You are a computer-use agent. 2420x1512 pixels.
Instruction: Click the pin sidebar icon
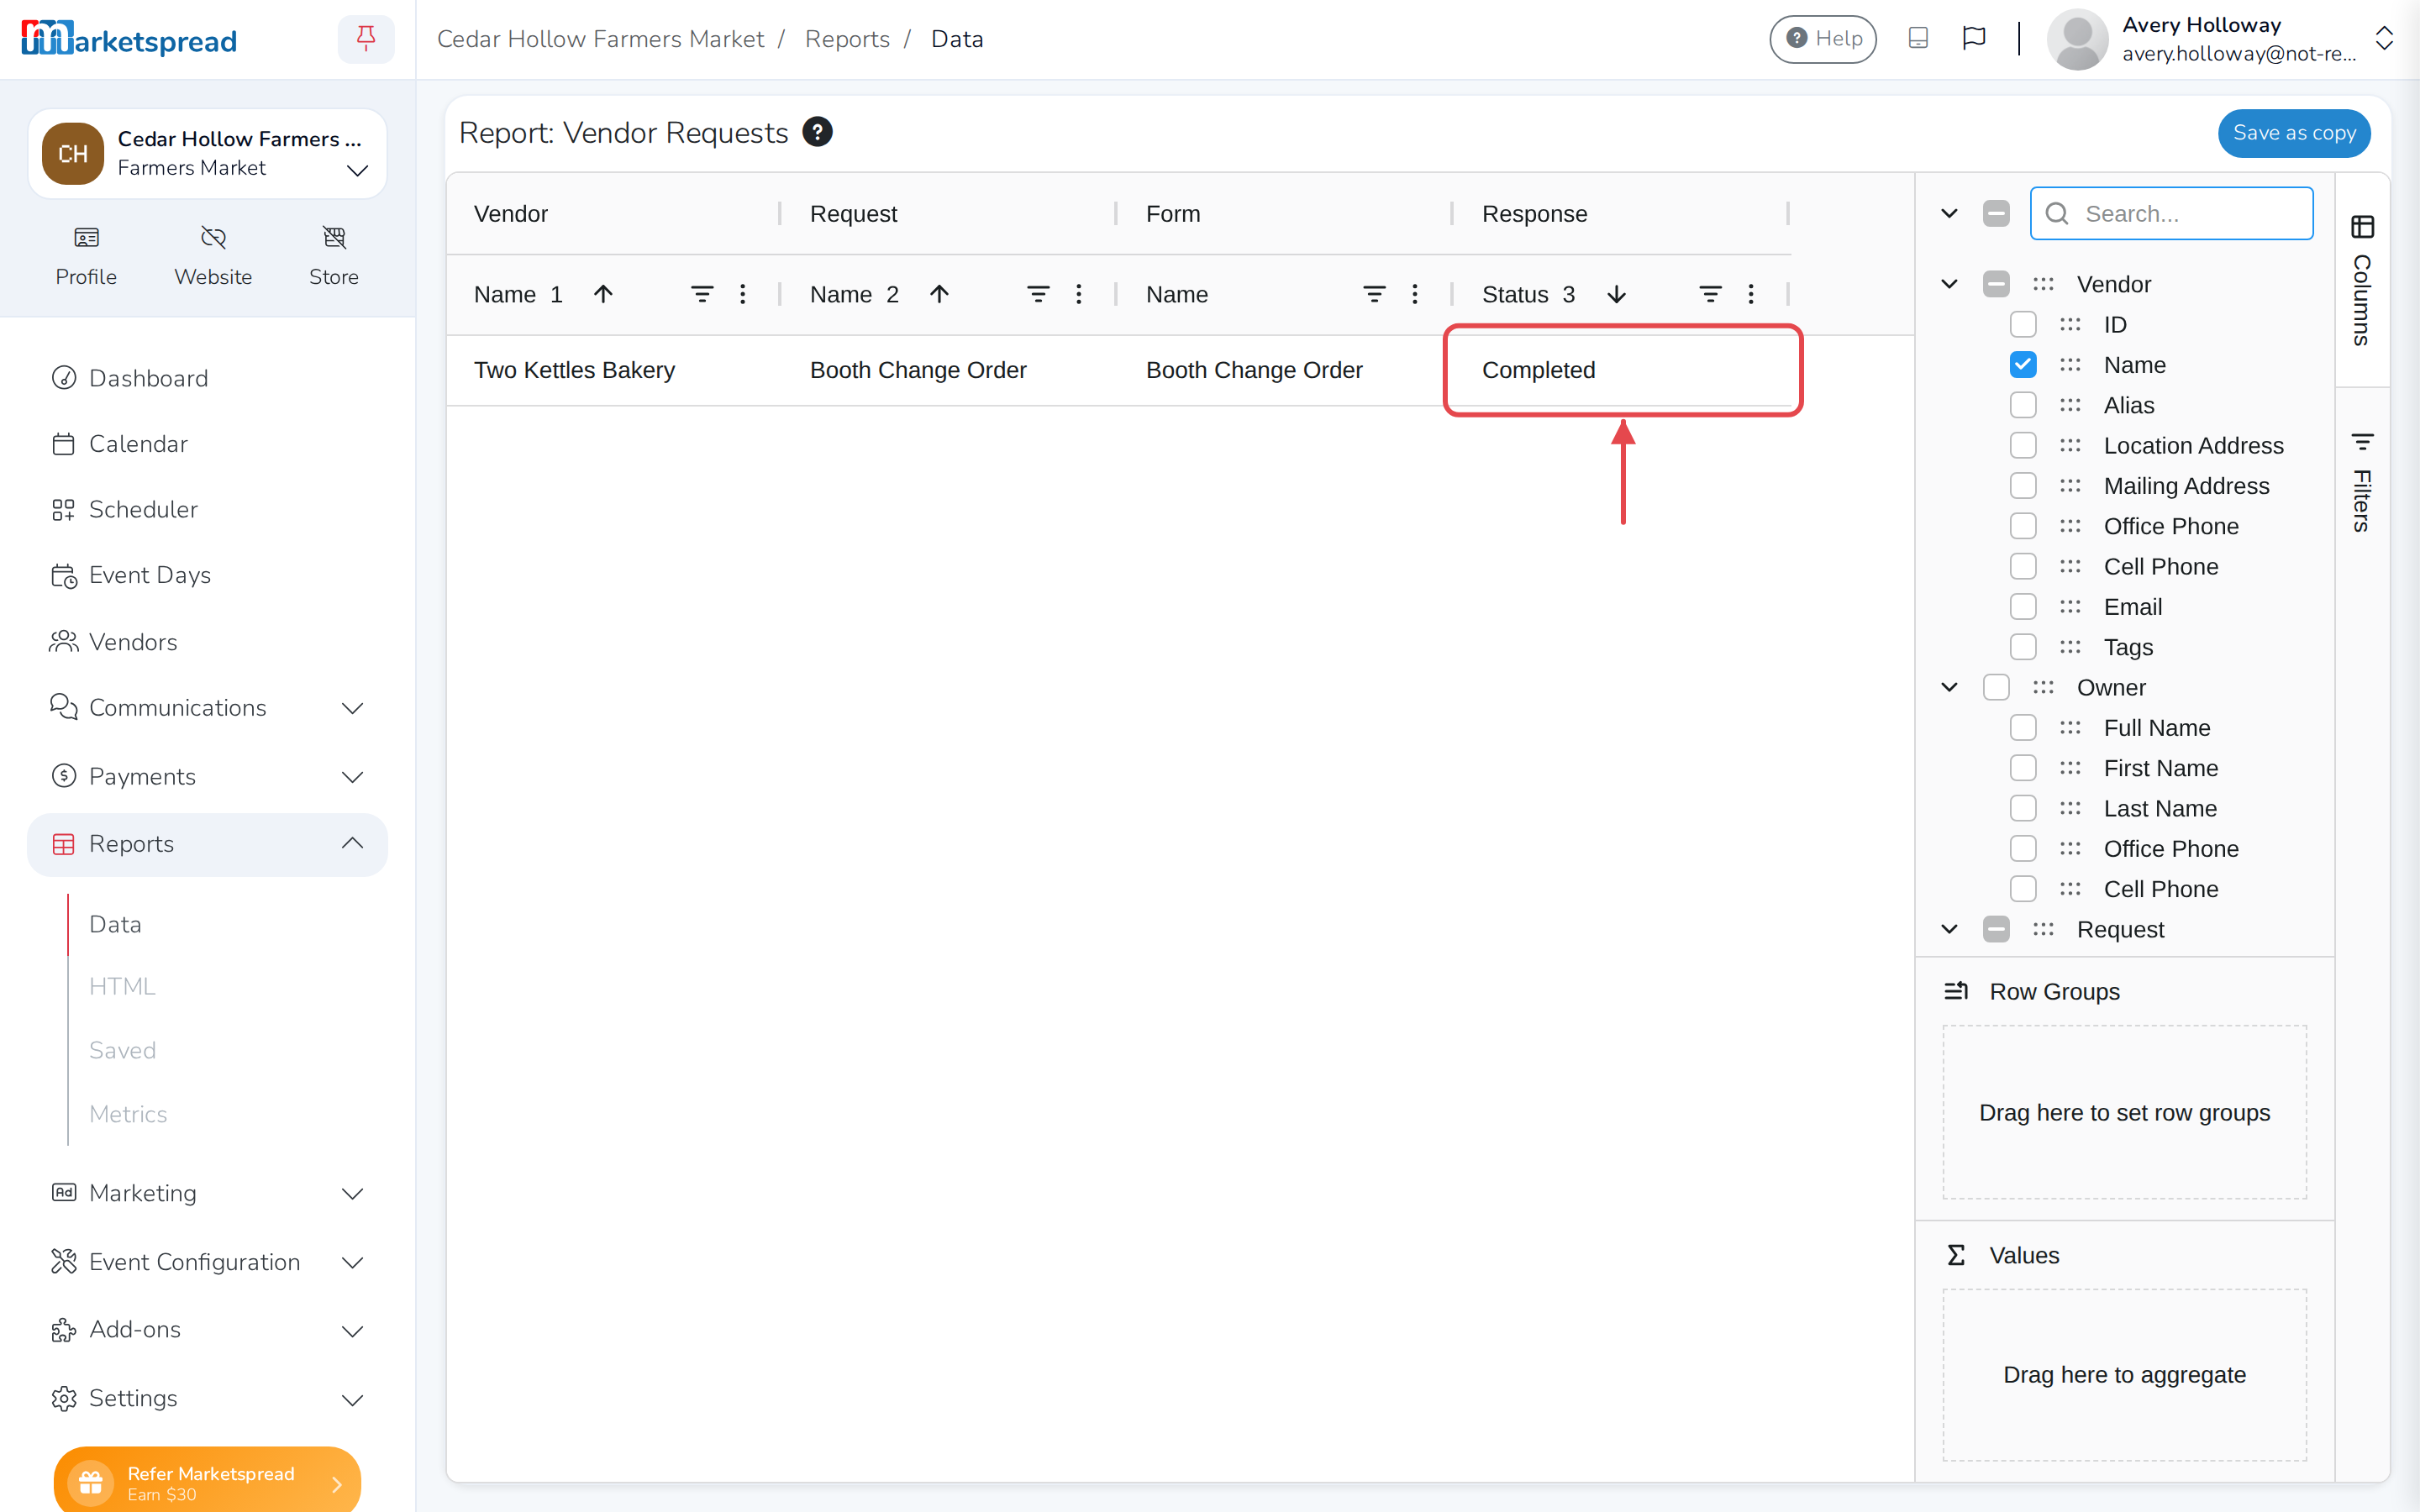(366, 39)
